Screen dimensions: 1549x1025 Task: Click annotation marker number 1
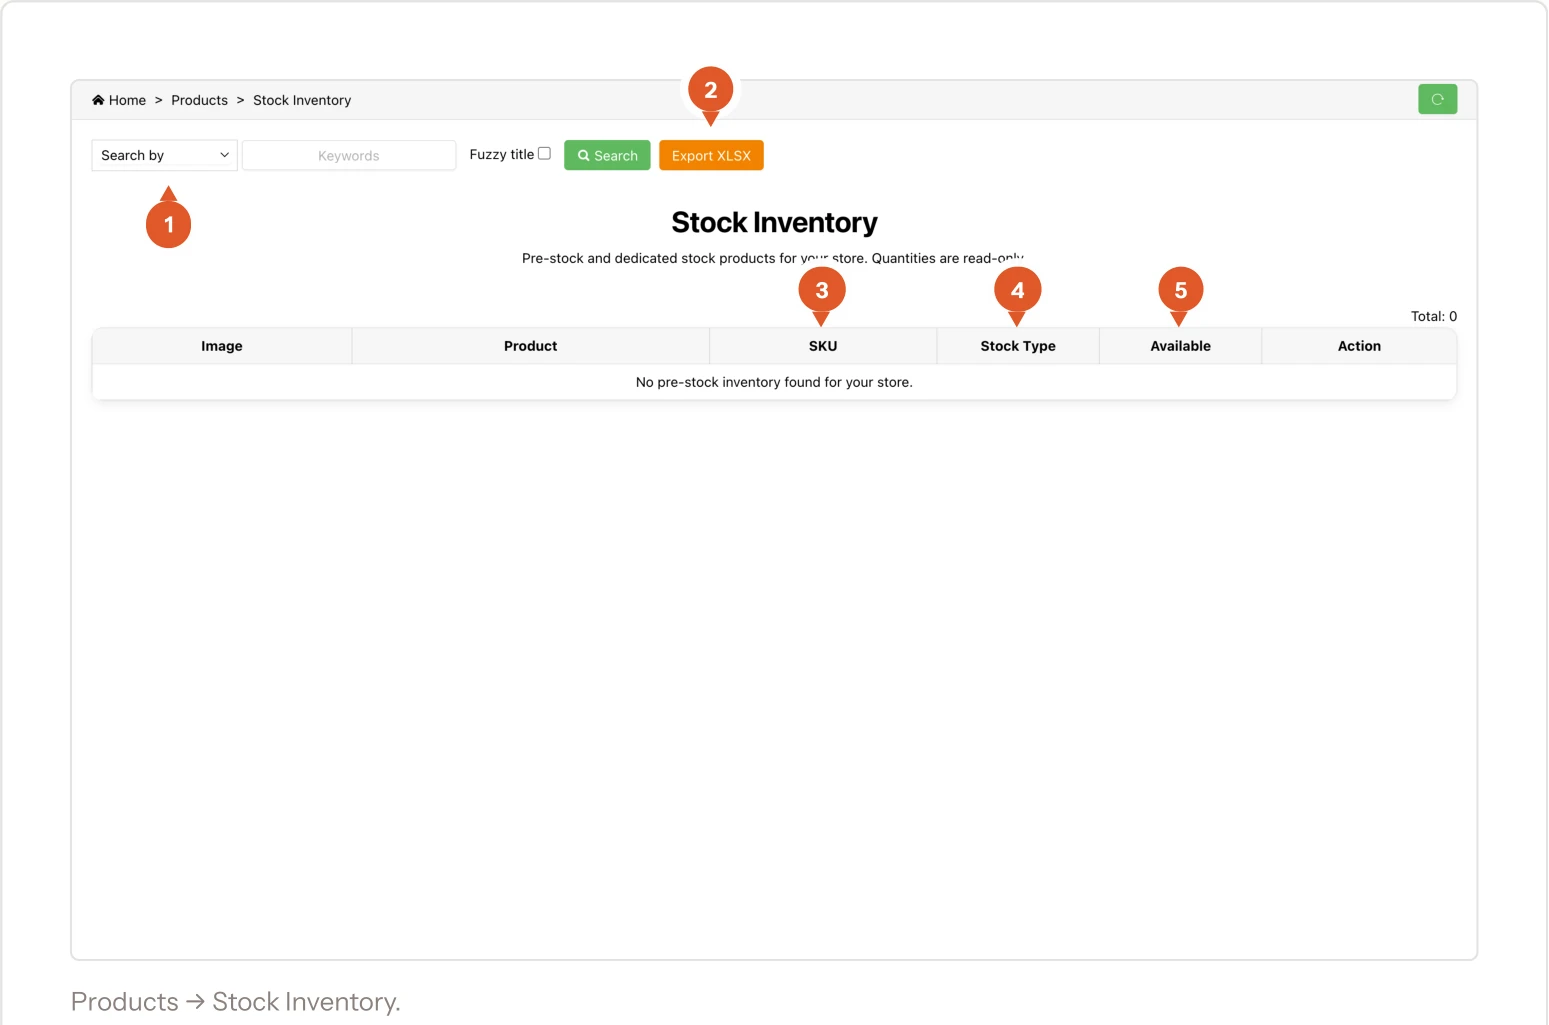168,224
